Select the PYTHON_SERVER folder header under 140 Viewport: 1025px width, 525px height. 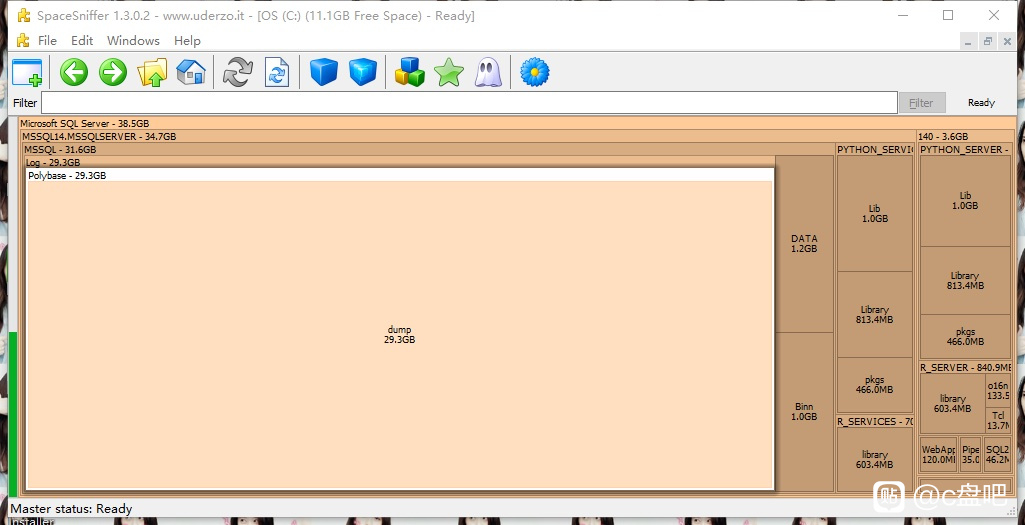pyautogui.click(x=966, y=150)
